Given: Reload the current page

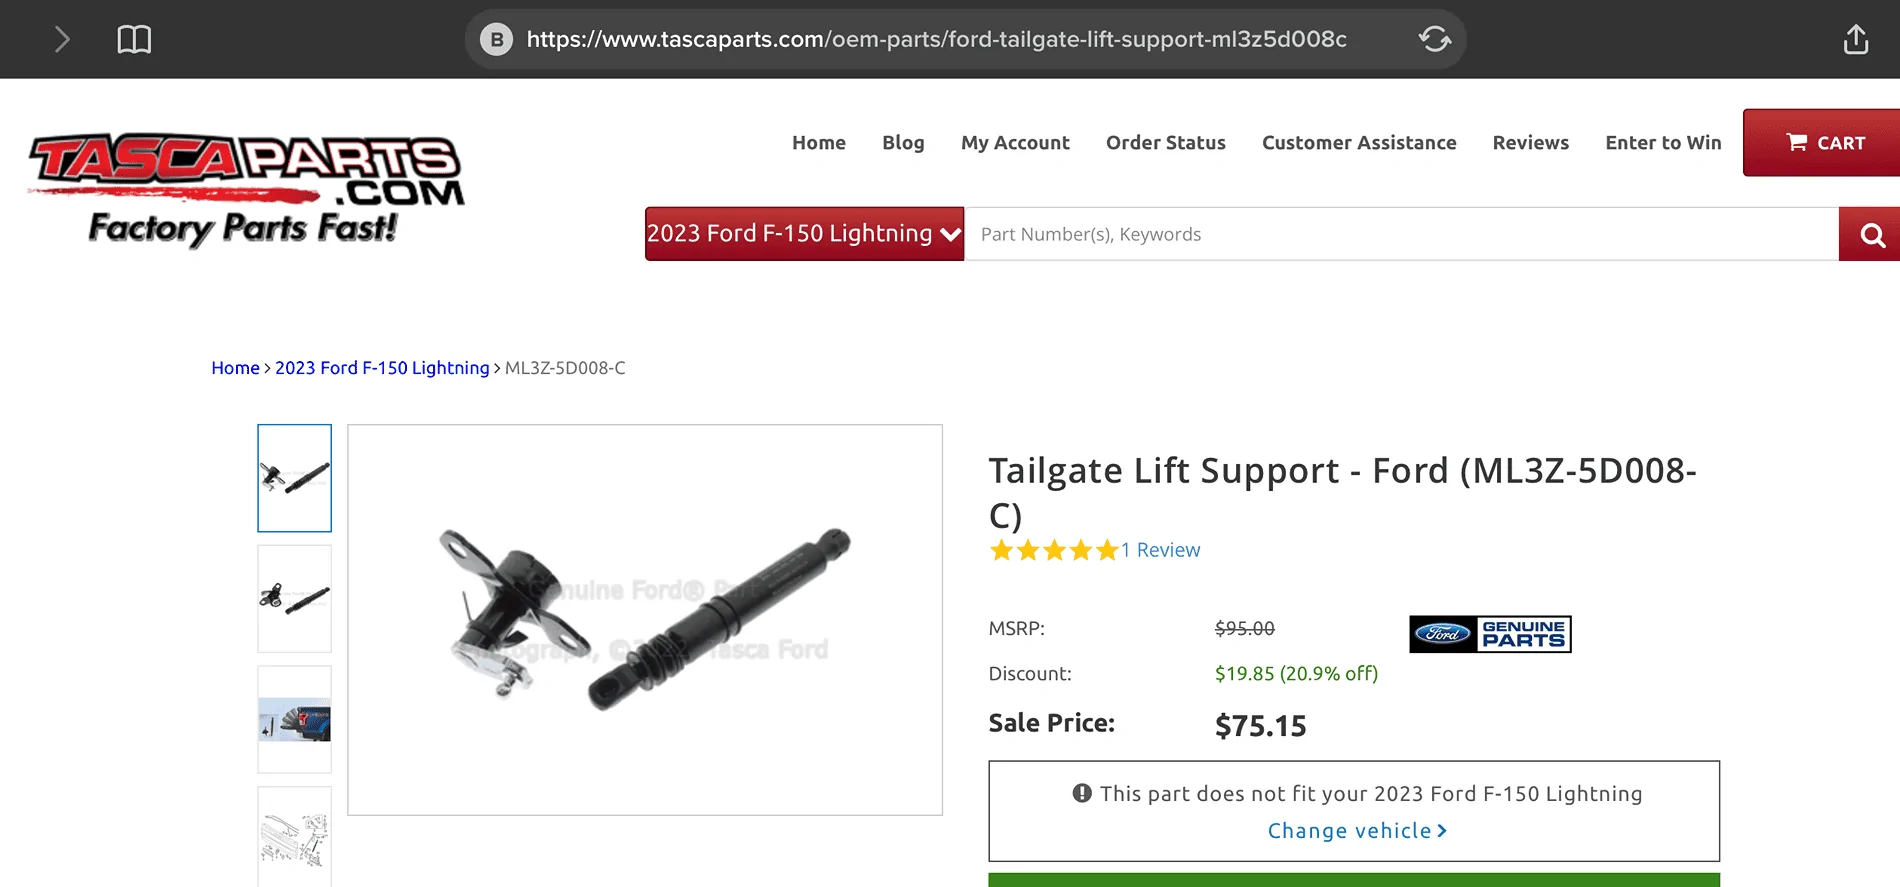Looking at the screenshot, I should click(x=1434, y=39).
